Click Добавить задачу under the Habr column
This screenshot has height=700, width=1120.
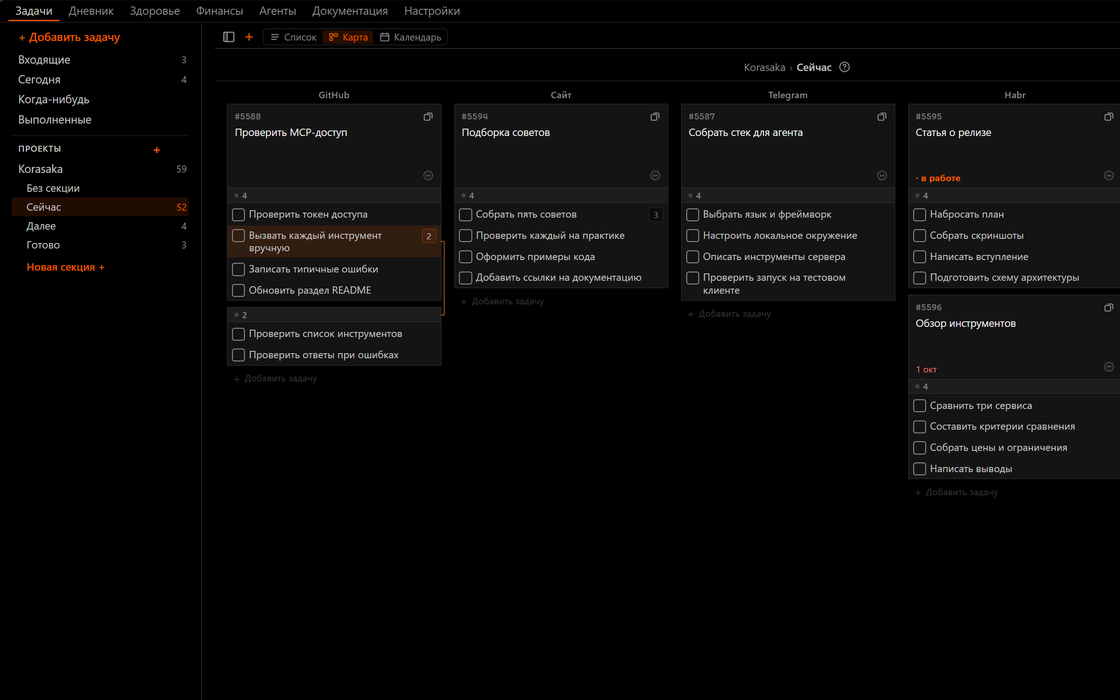(x=956, y=492)
